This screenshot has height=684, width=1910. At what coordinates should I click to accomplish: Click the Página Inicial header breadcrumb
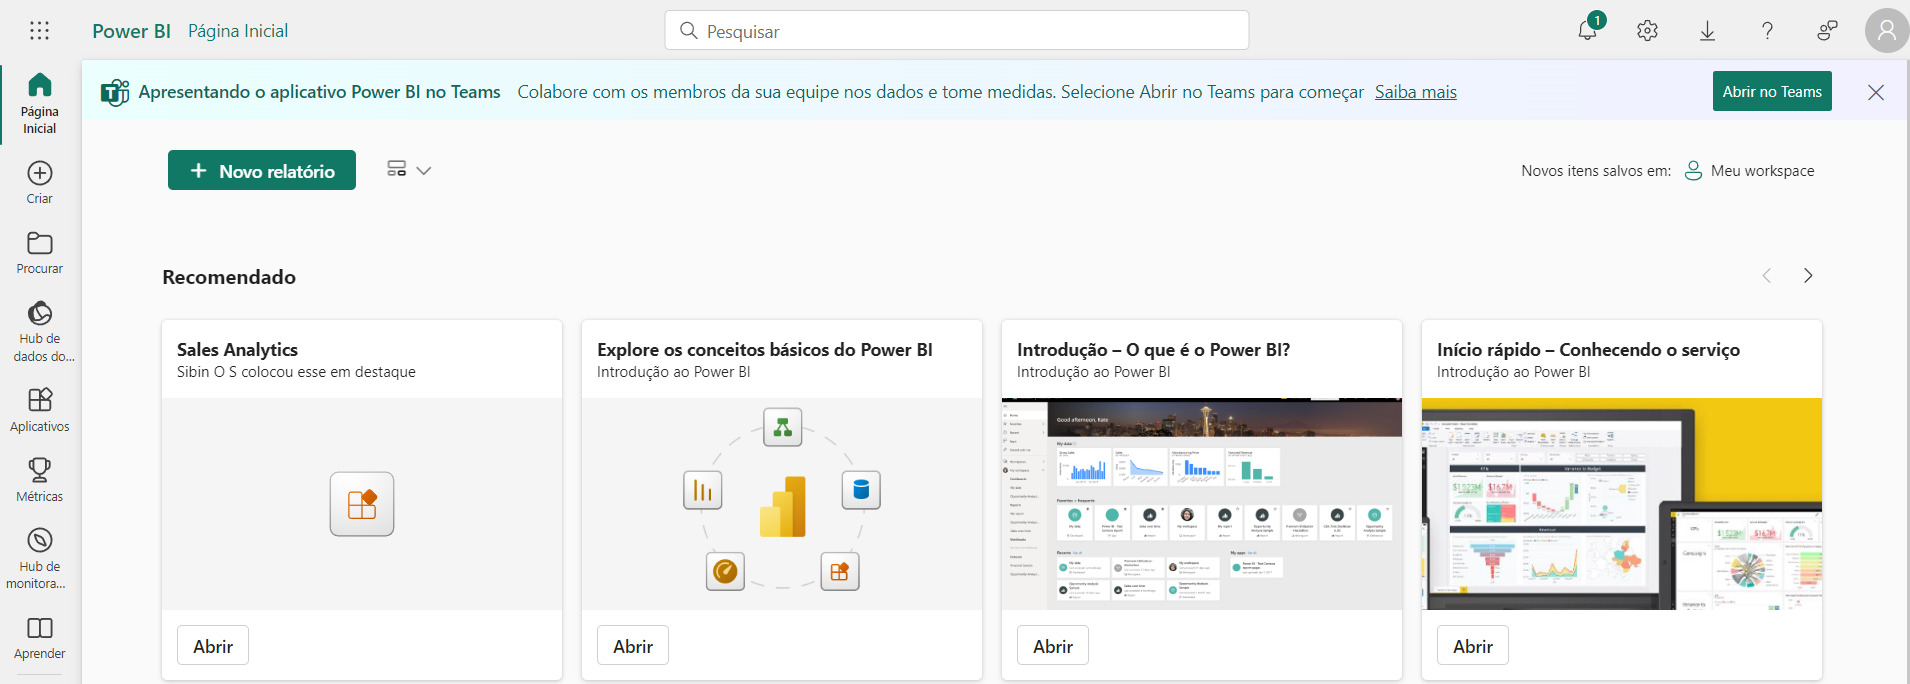click(238, 31)
